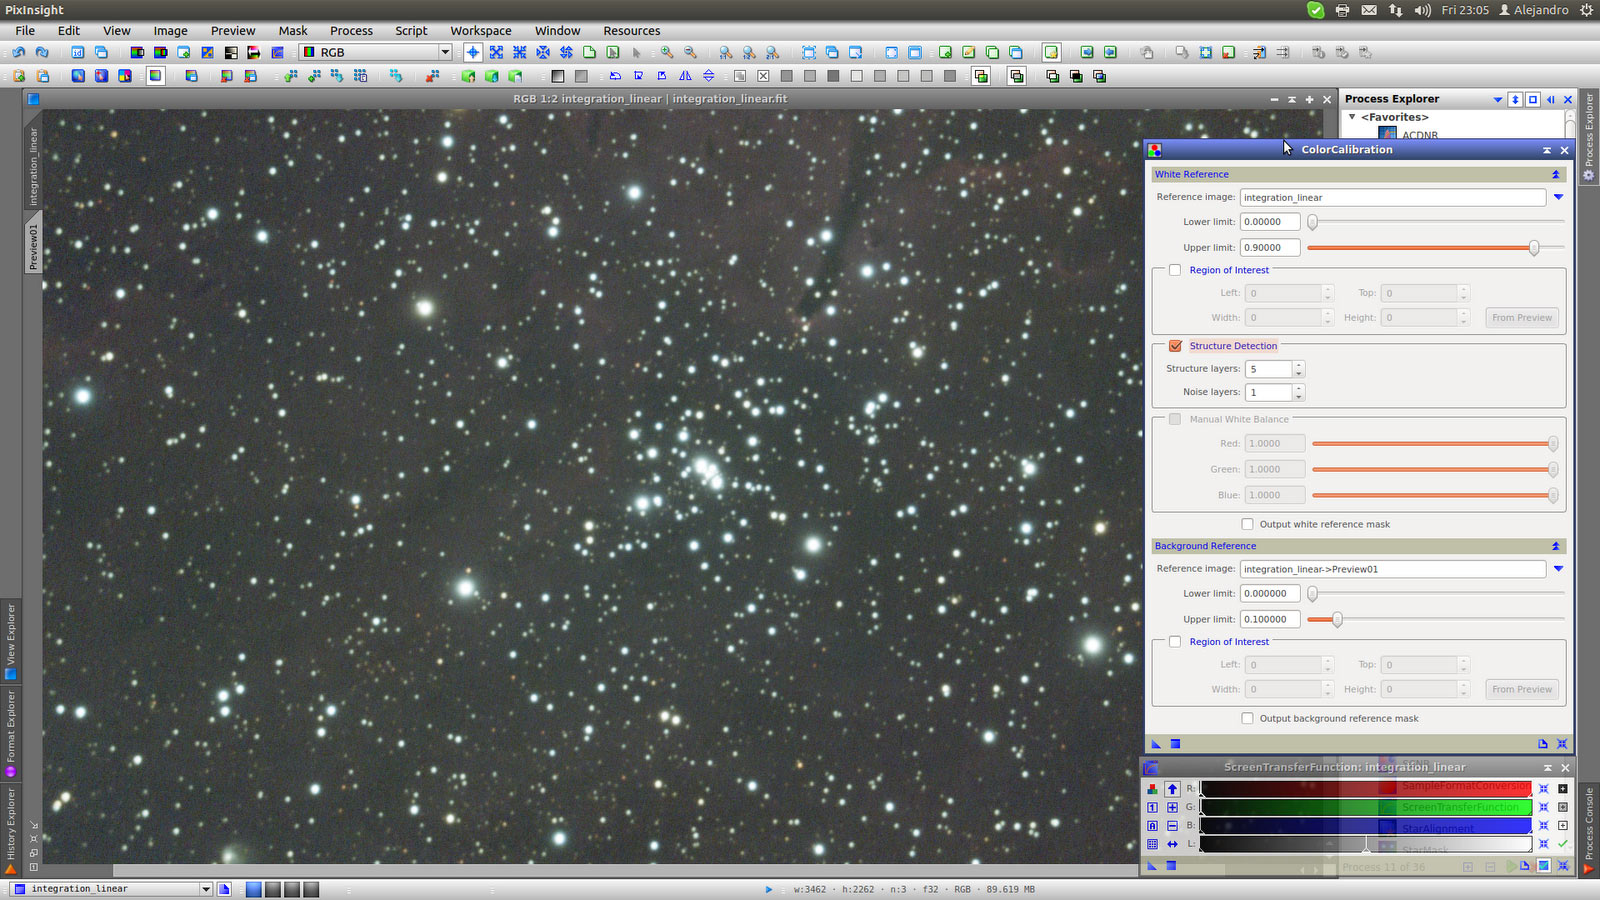Viewport: 1600px width, 900px height.
Task: Open the Process Console side panel
Action: click(1588, 825)
